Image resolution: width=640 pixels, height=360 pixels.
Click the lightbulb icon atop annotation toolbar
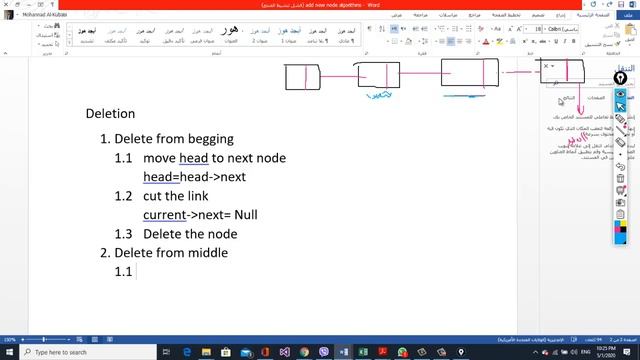point(620,78)
